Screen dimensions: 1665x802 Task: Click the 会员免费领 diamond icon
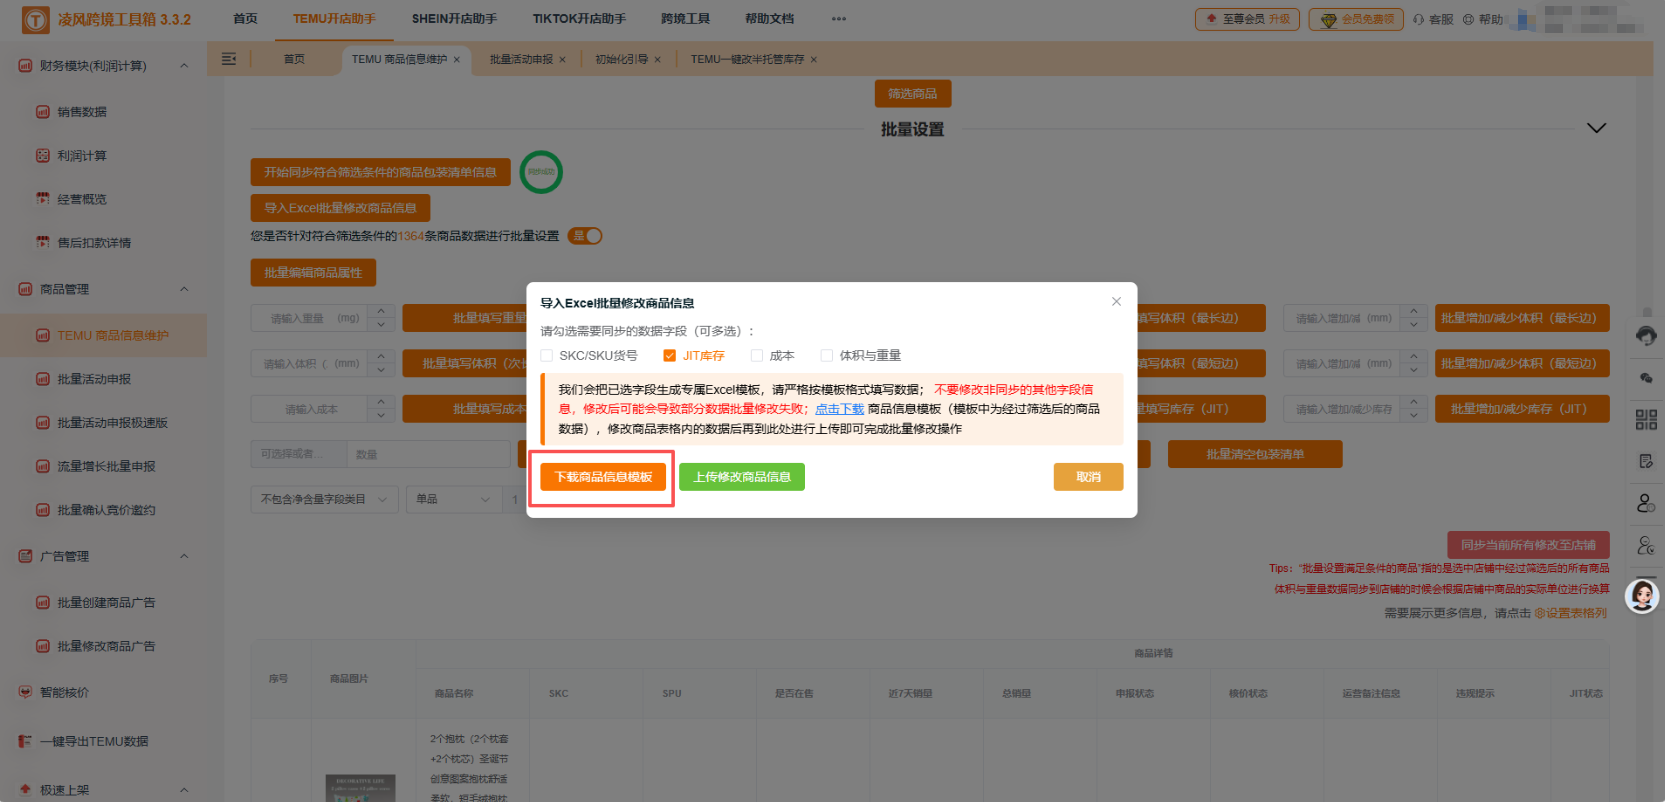[1328, 20]
